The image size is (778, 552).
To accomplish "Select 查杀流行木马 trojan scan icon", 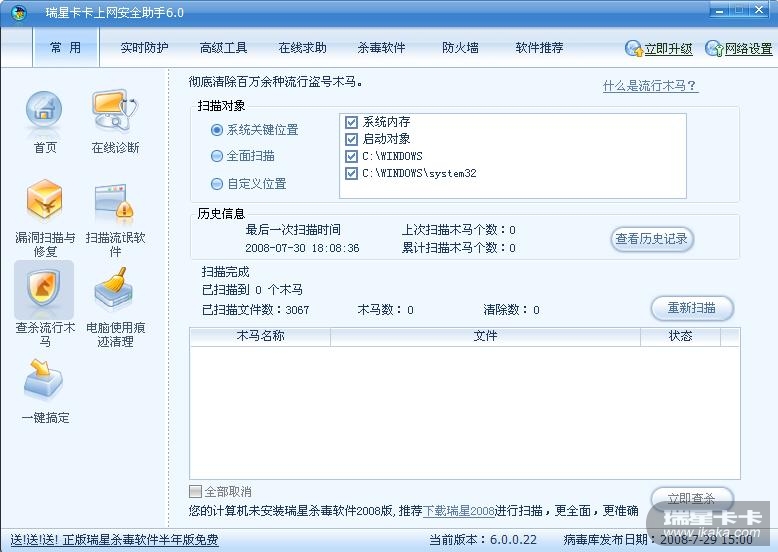I will click(x=44, y=290).
